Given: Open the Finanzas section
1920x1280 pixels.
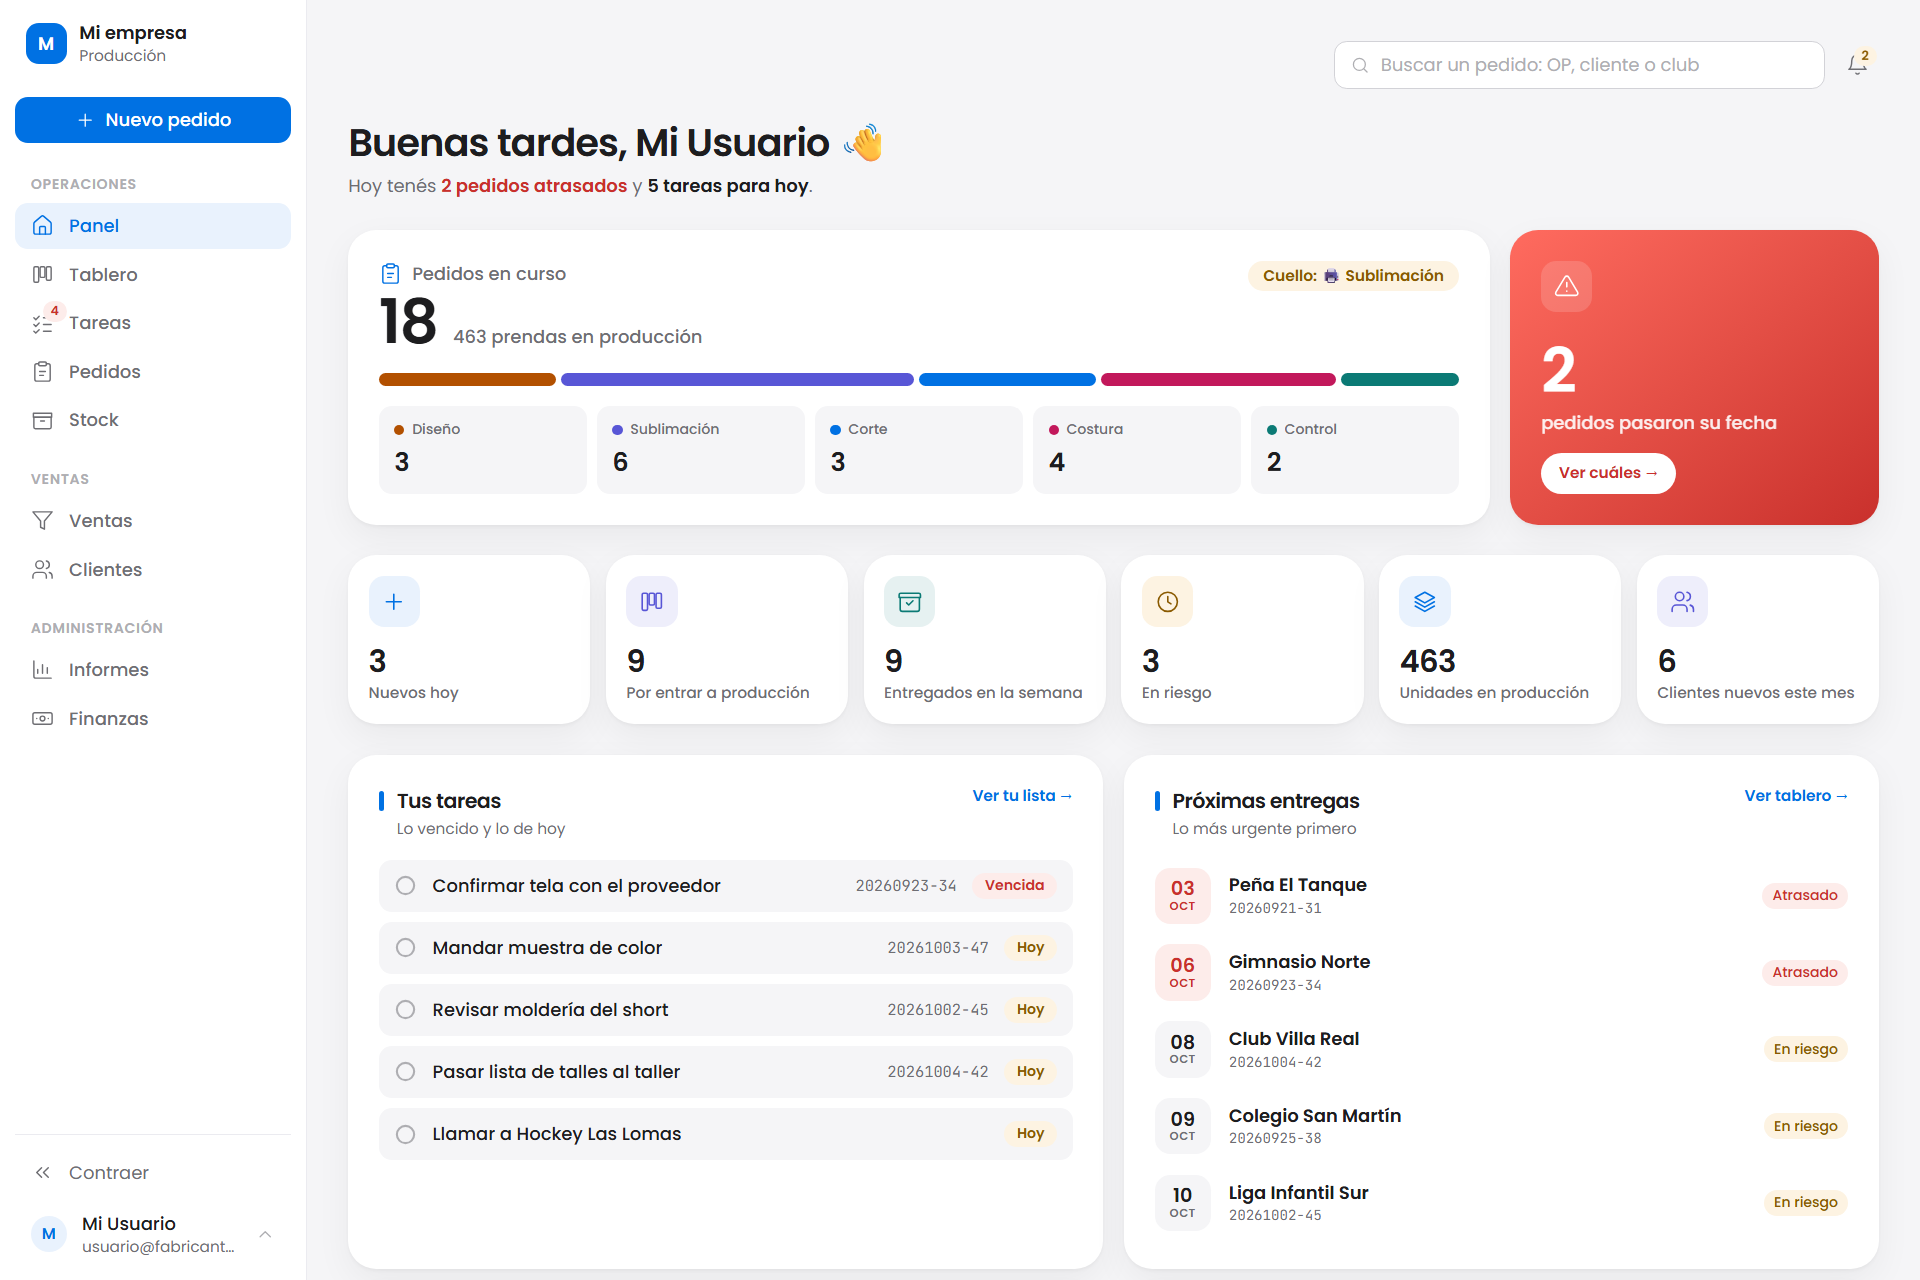Looking at the screenshot, I should pos(153,719).
